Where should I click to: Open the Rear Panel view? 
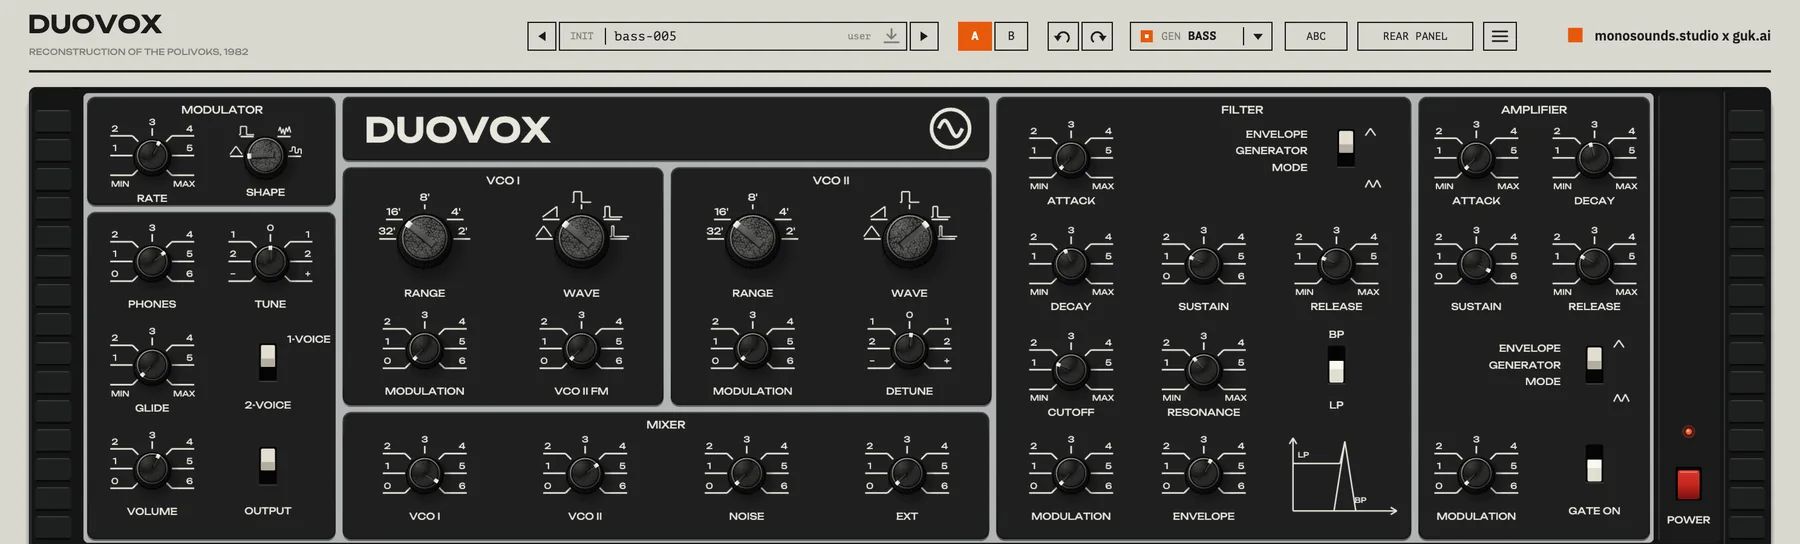(1415, 36)
